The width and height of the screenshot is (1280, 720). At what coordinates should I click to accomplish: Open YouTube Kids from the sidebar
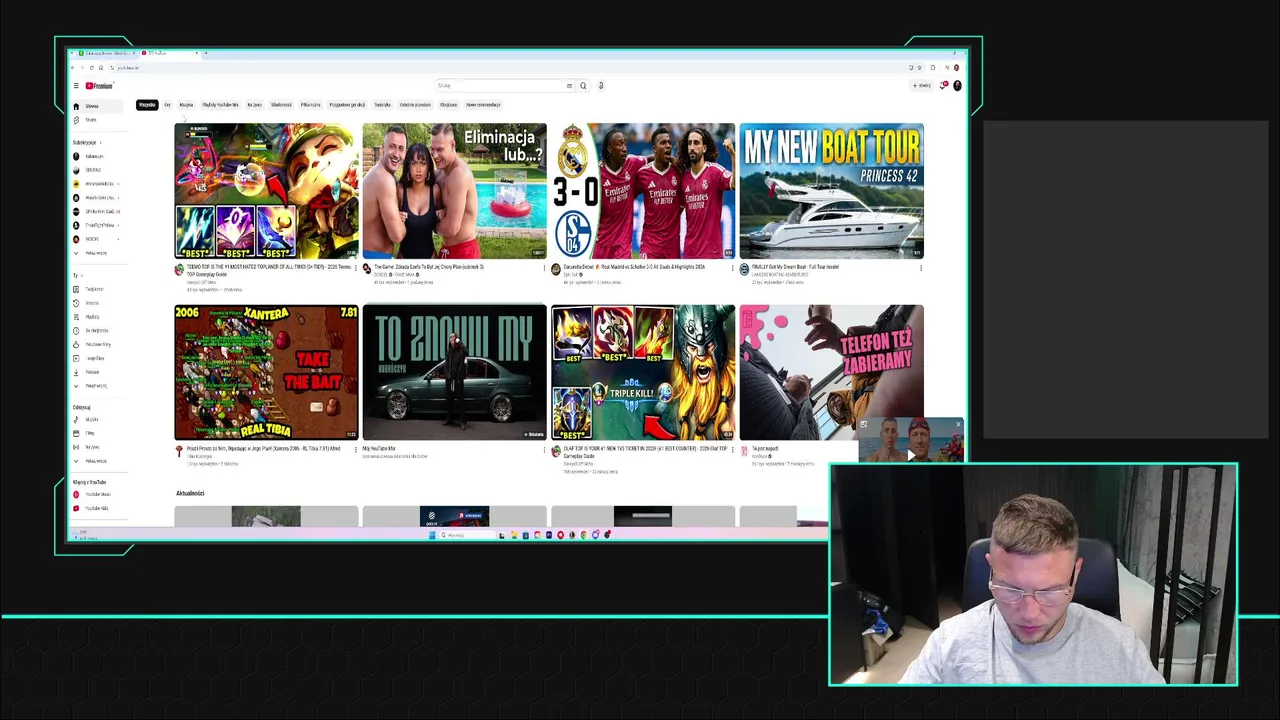pyautogui.click(x=96, y=508)
